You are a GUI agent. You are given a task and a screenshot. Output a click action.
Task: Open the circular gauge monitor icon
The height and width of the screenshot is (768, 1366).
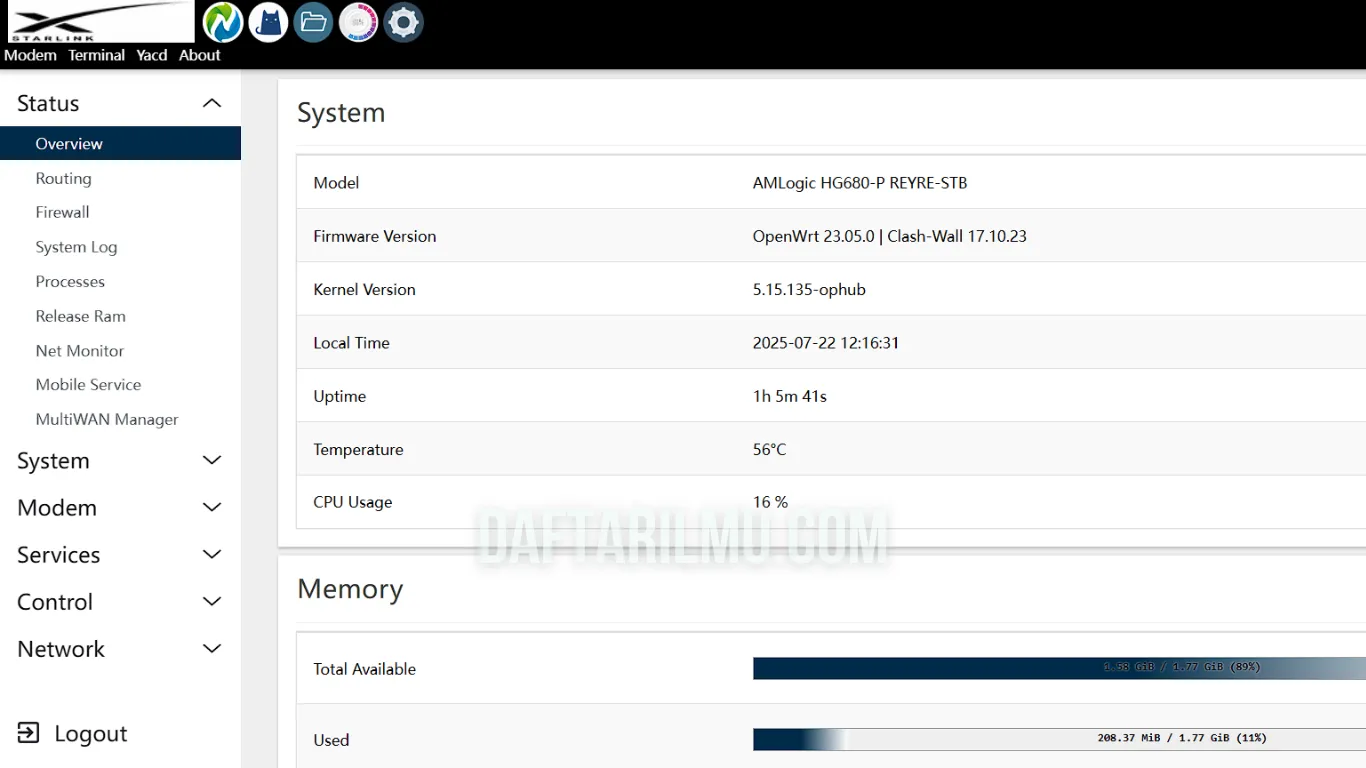(x=358, y=22)
